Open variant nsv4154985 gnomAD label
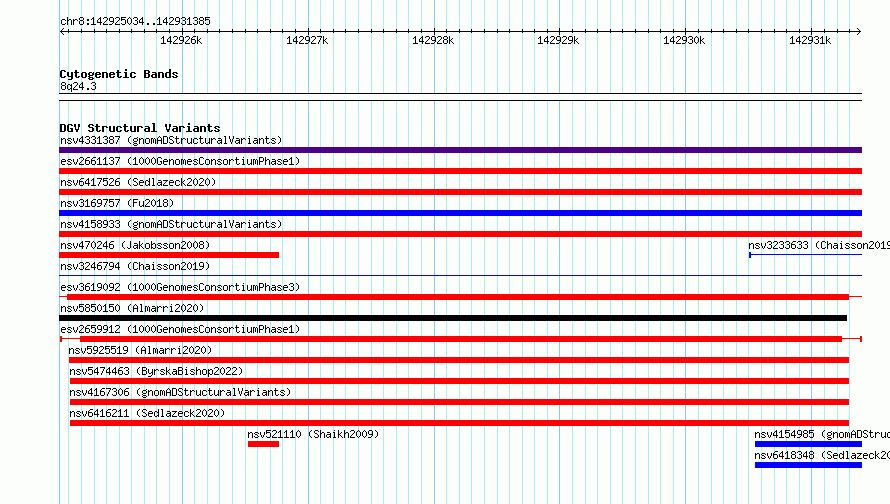The width and height of the screenshot is (890, 504). click(822, 434)
